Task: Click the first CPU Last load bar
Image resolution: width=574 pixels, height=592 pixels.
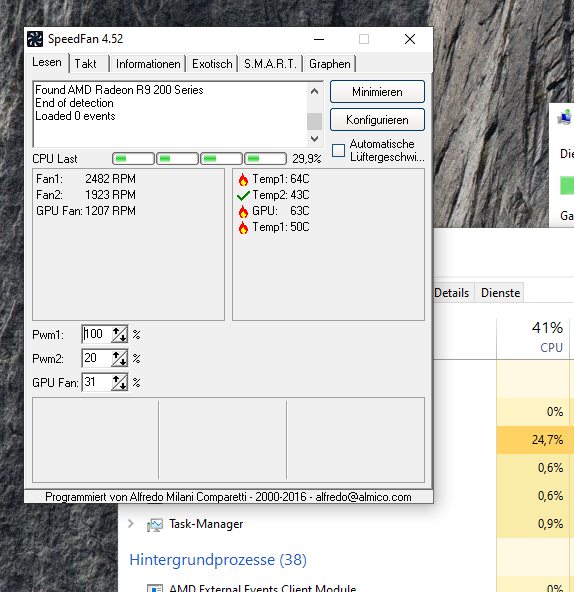Action: (133, 159)
